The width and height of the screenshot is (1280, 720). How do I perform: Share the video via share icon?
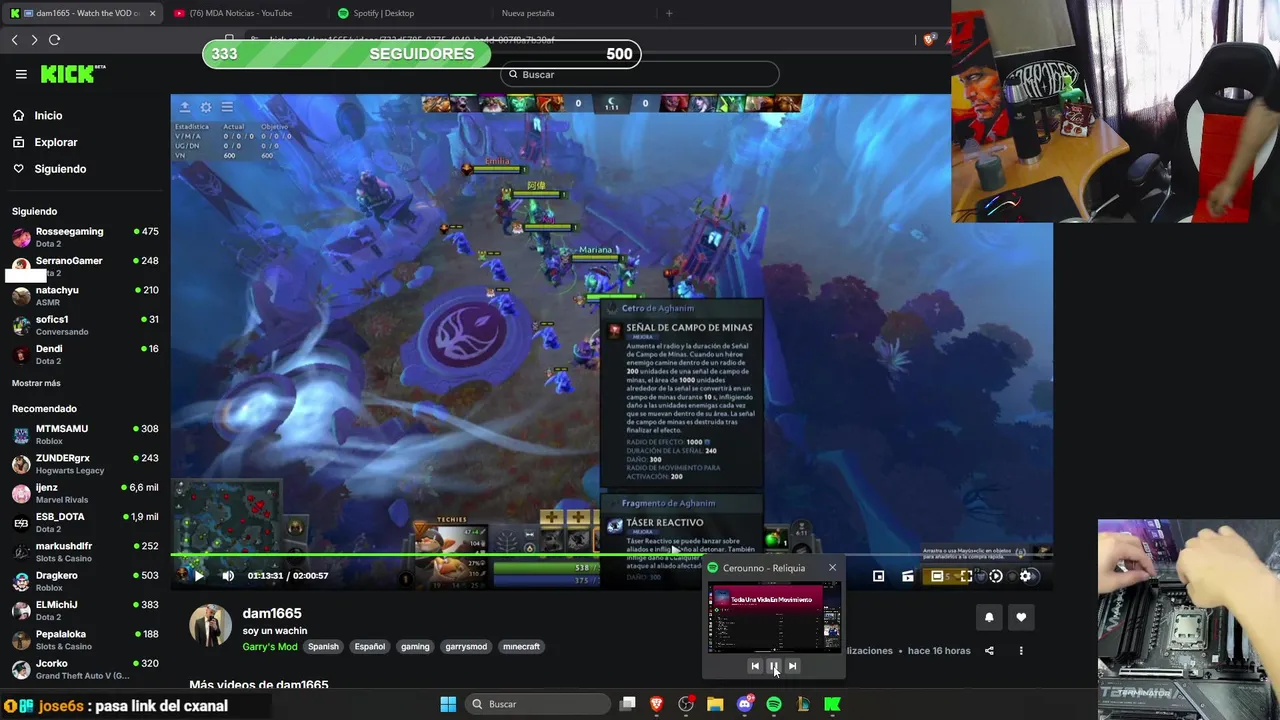point(989,651)
